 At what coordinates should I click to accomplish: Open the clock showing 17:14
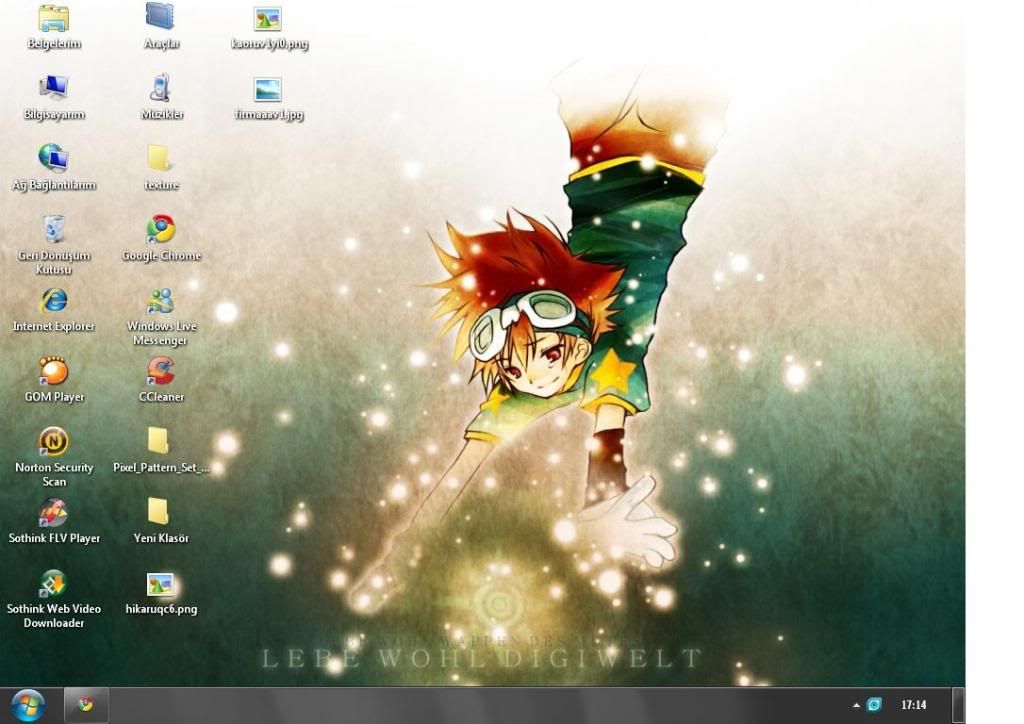point(914,705)
